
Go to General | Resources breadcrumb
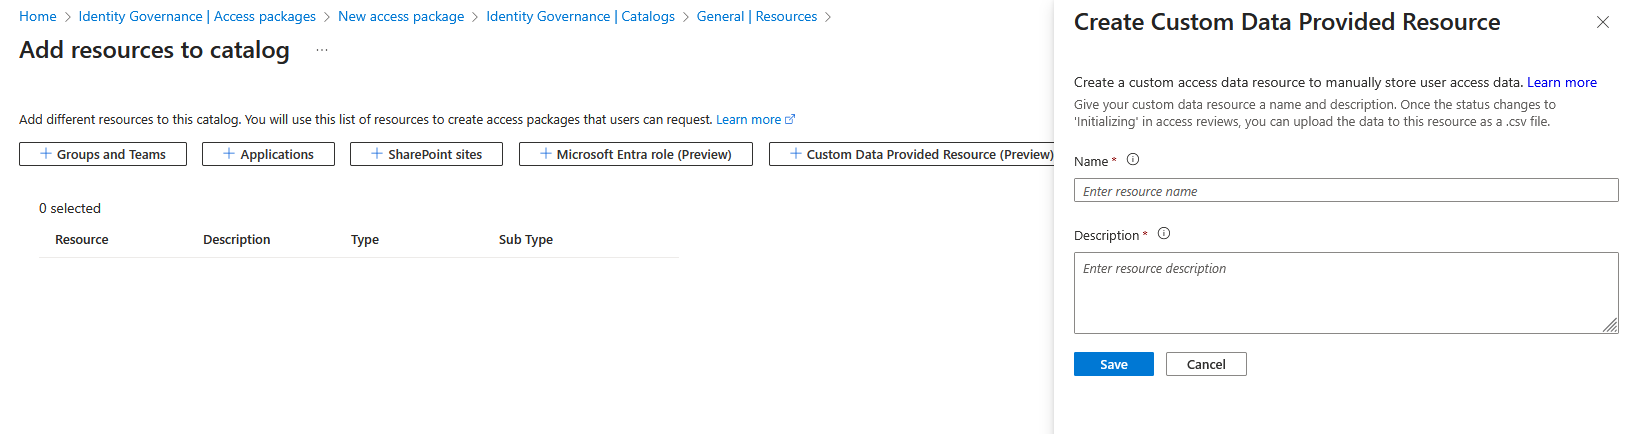[x=757, y=16]
